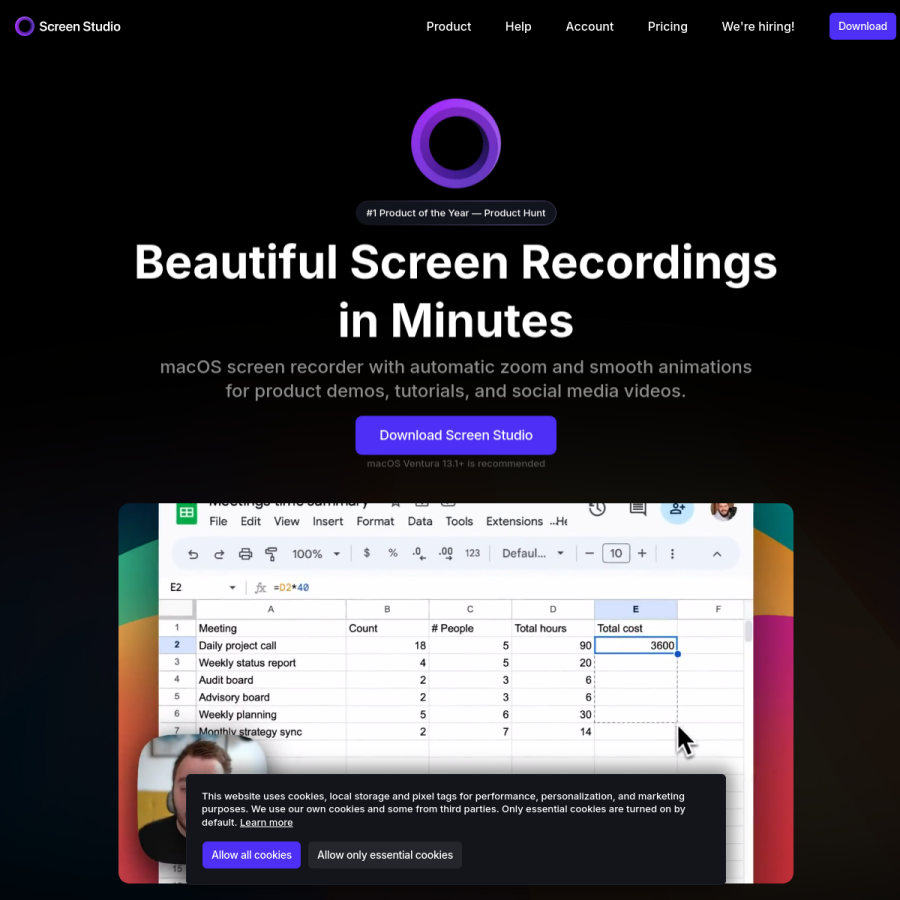Viewport: 900px width, 900px height.
Task: Click the Total hours header cell
Action: click(x=553, y=628)
